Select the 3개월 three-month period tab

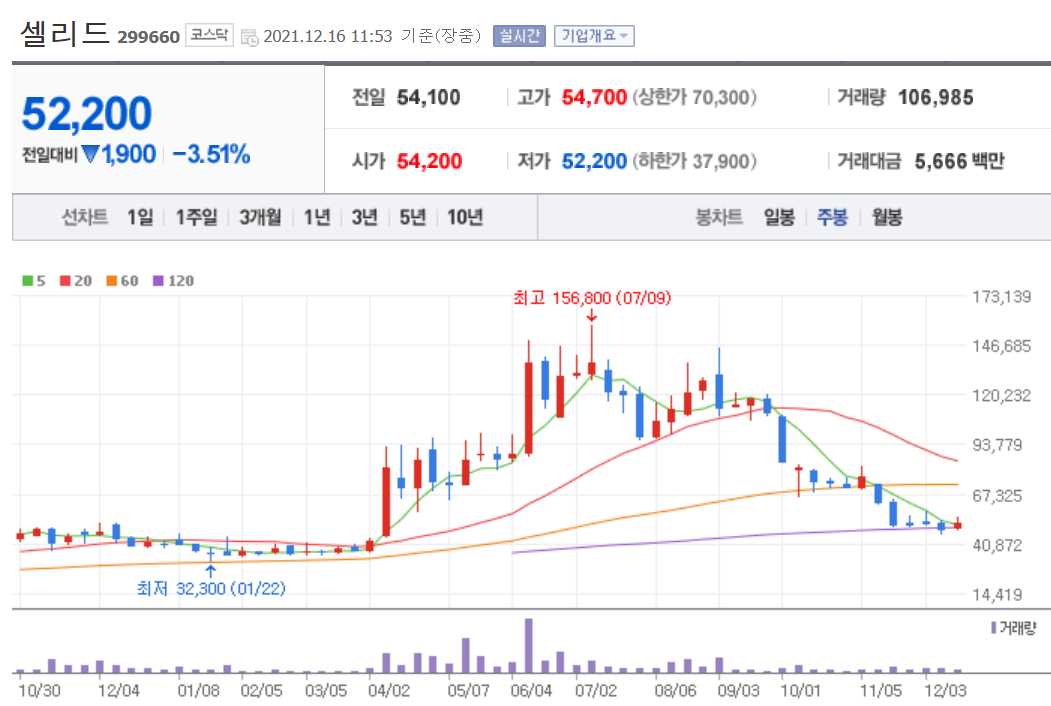coord(260,216)
